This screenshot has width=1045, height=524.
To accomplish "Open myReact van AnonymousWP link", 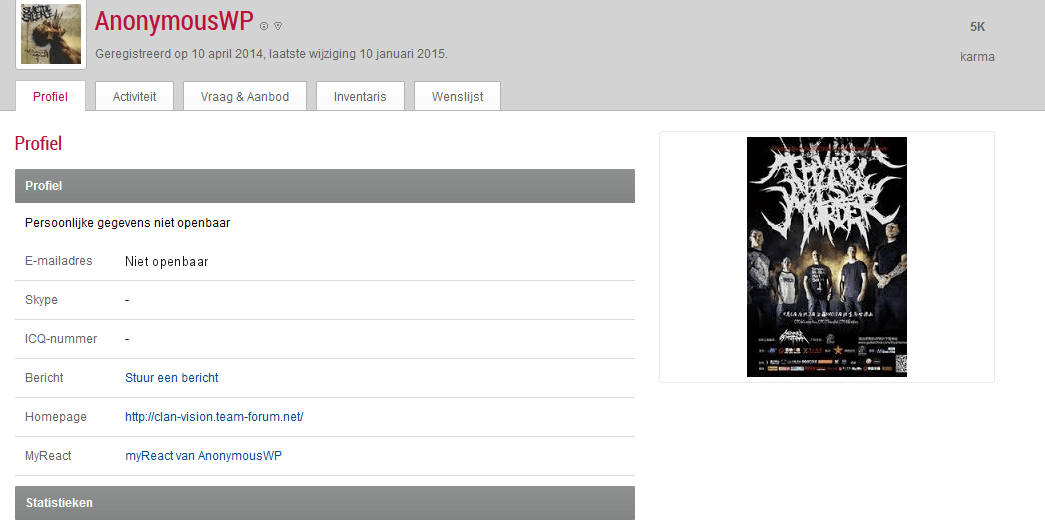I will click(x=203, y=455).
